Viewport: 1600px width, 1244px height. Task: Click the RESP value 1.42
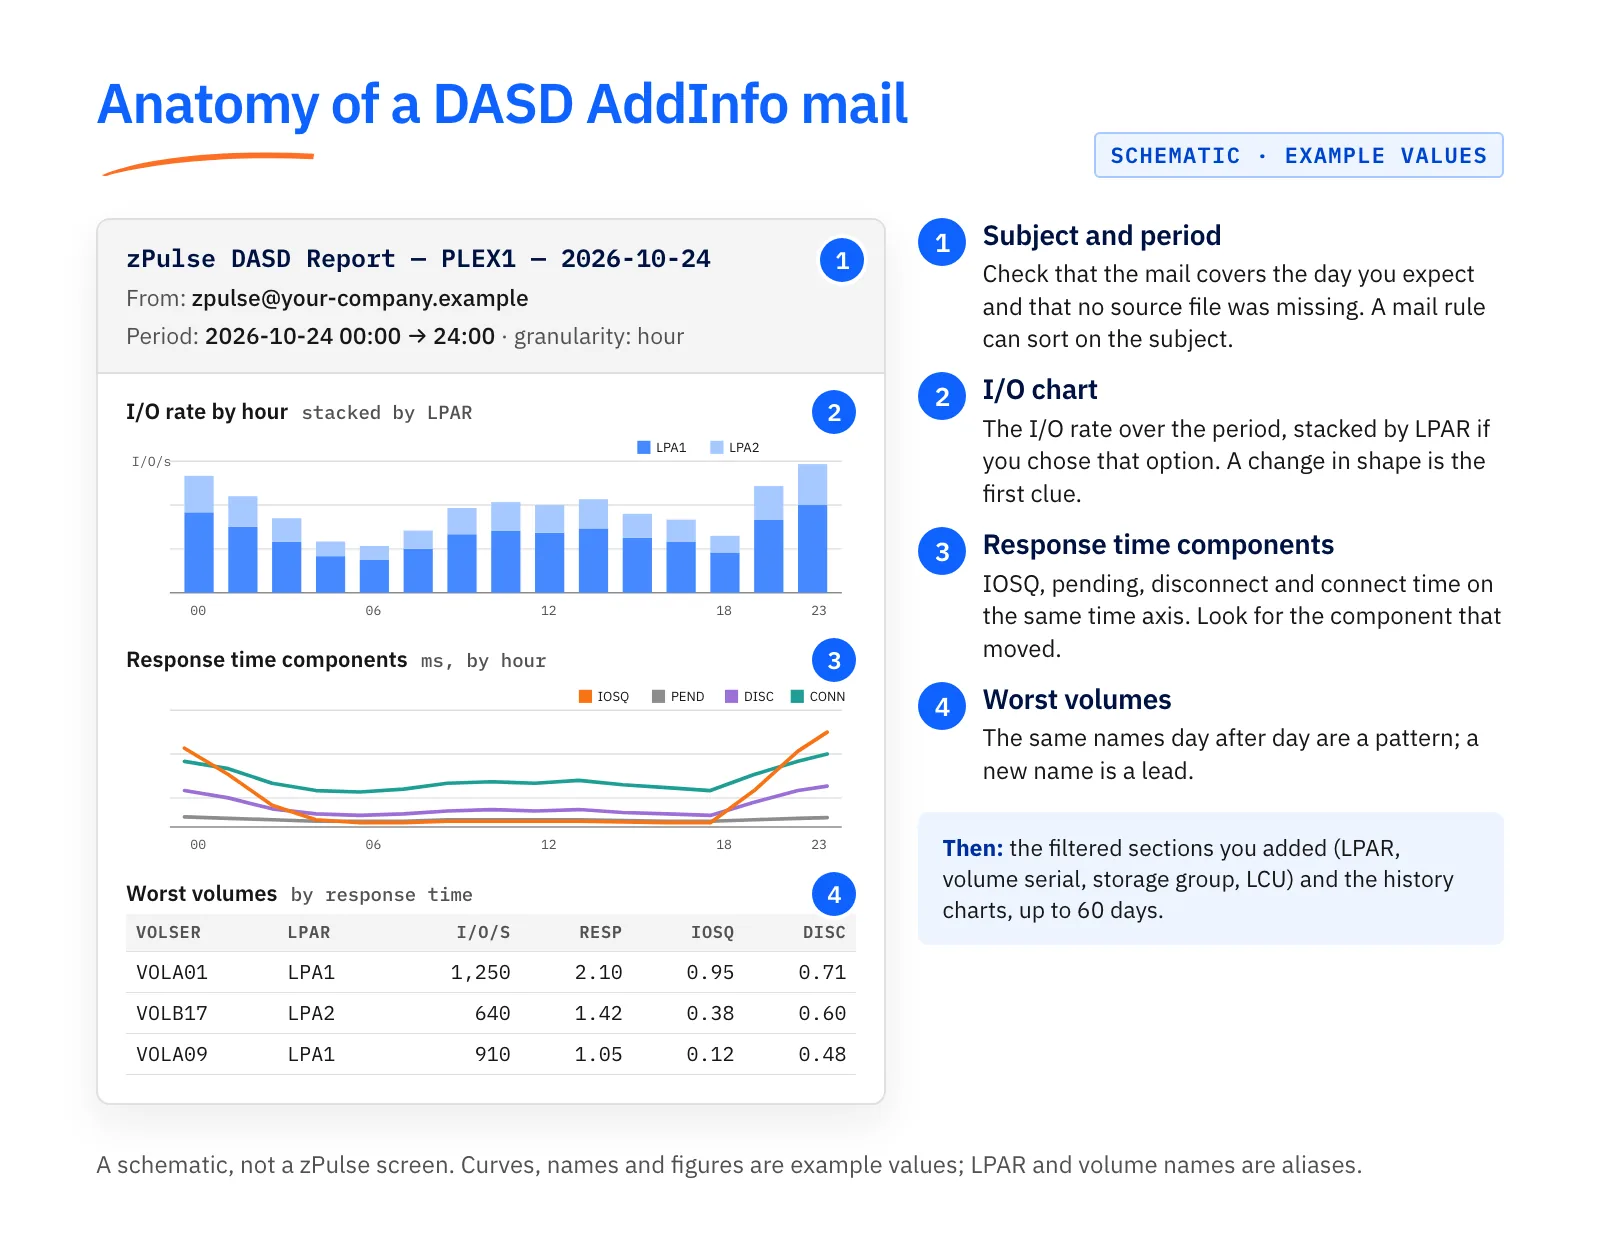coord(599,1013)
